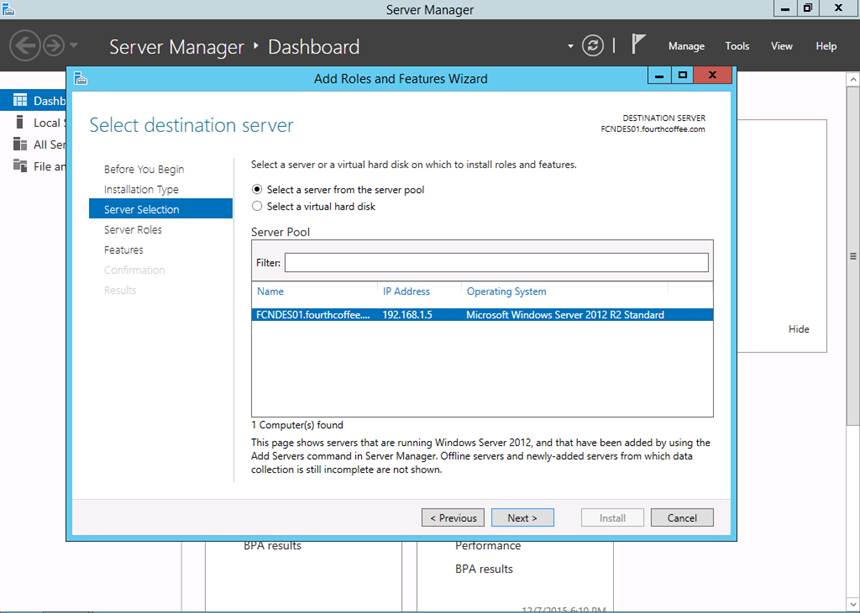Click the Server Manager vertical scrollbar
Image resolution: width=860 pixels, height=613 pixels.
tap(853, 255)
